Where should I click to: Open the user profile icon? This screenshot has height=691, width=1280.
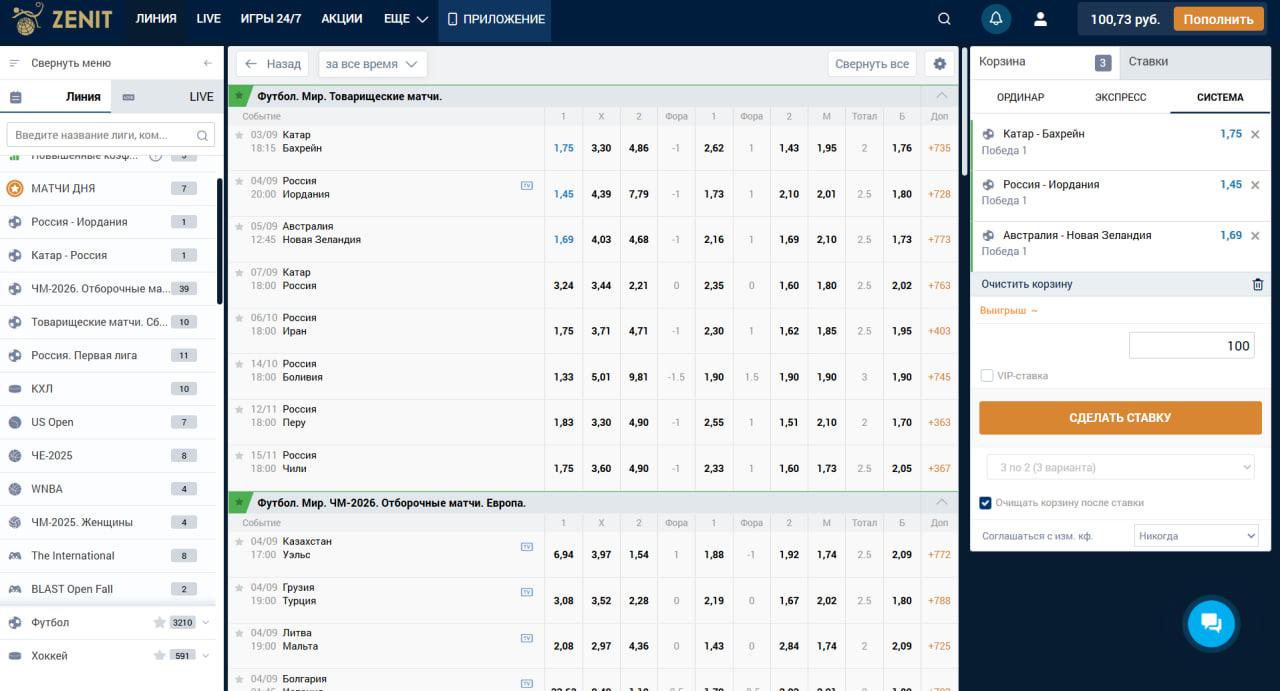click(1040, 19)
